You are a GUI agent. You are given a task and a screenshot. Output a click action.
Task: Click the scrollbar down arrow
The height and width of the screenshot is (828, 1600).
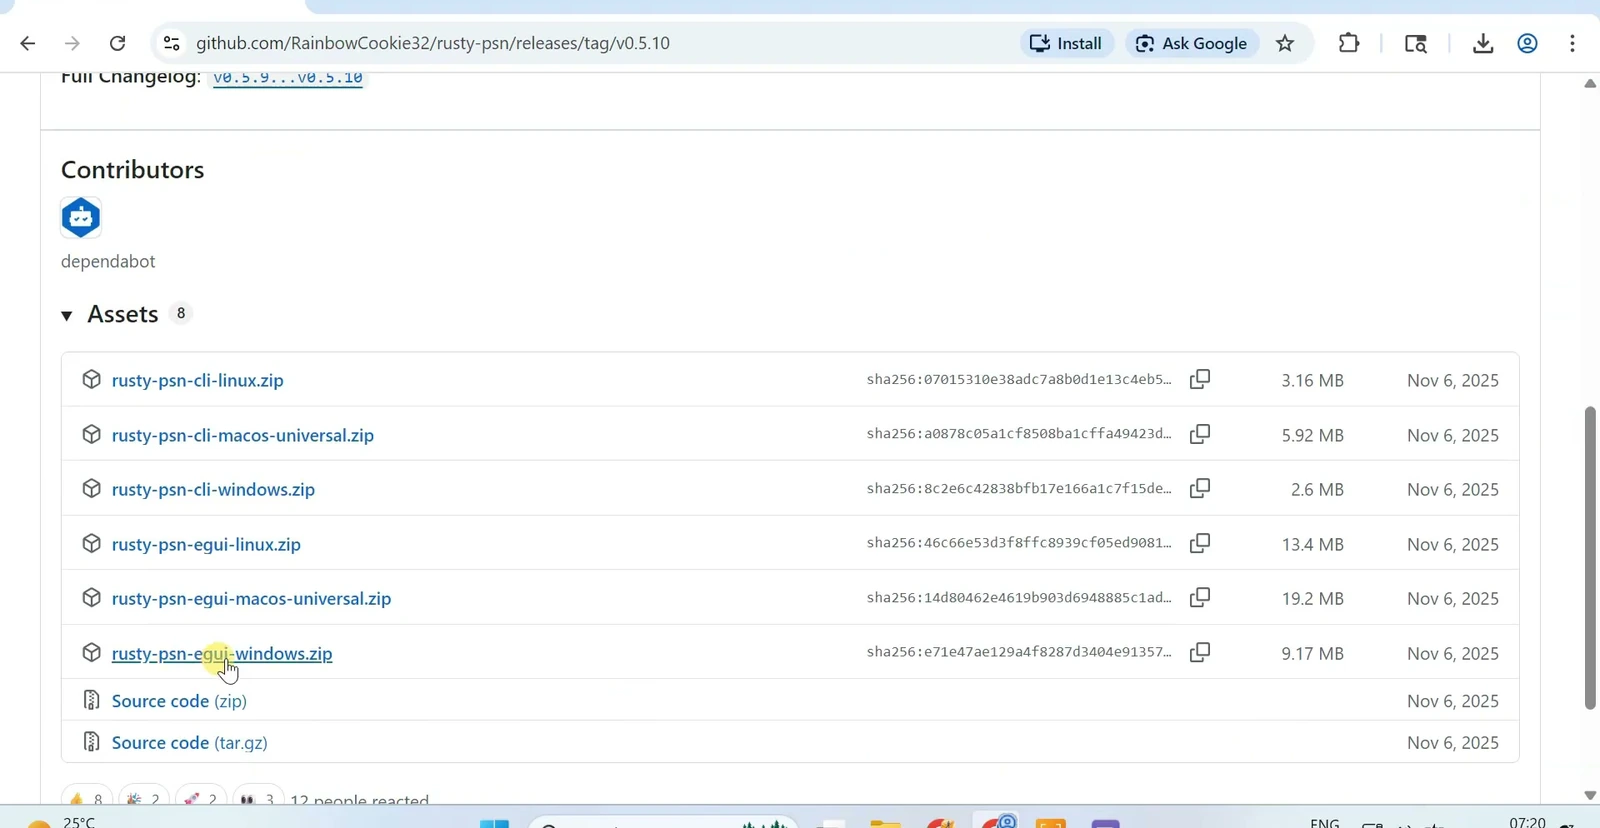click(x=1590, y=796)
